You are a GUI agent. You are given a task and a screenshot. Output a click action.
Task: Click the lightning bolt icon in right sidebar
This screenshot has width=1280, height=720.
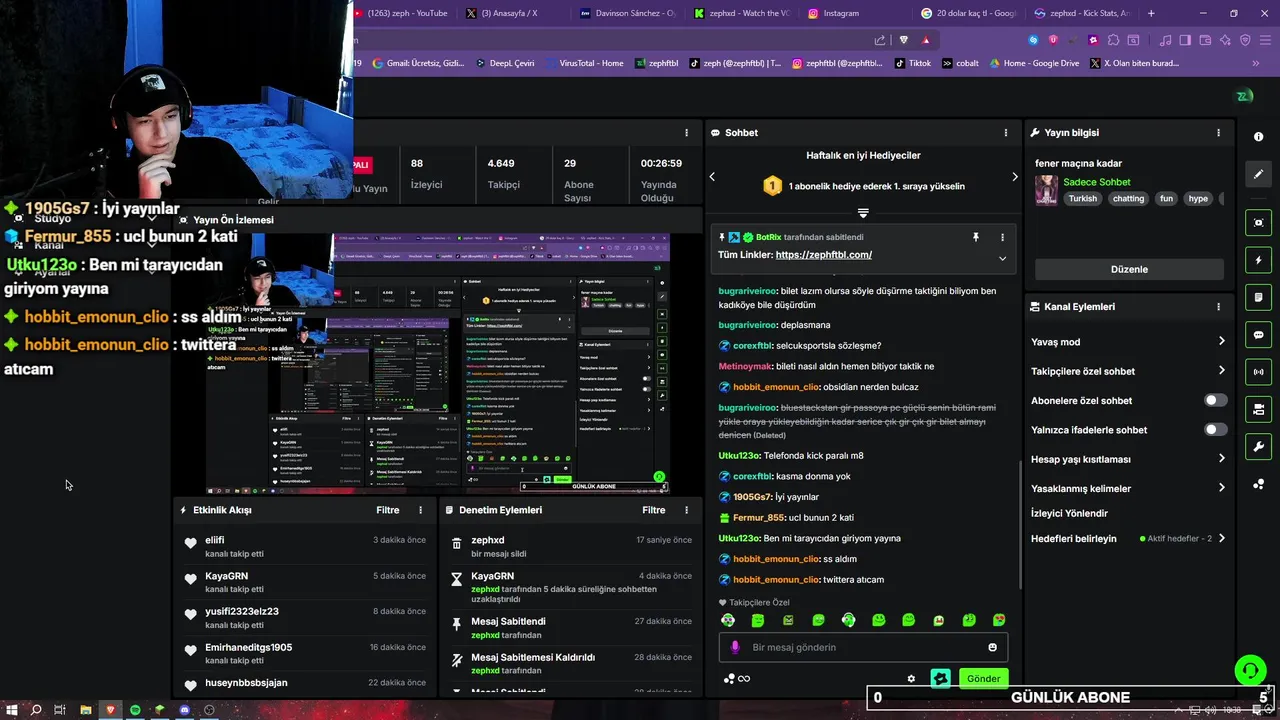[x=1258, y=260]
